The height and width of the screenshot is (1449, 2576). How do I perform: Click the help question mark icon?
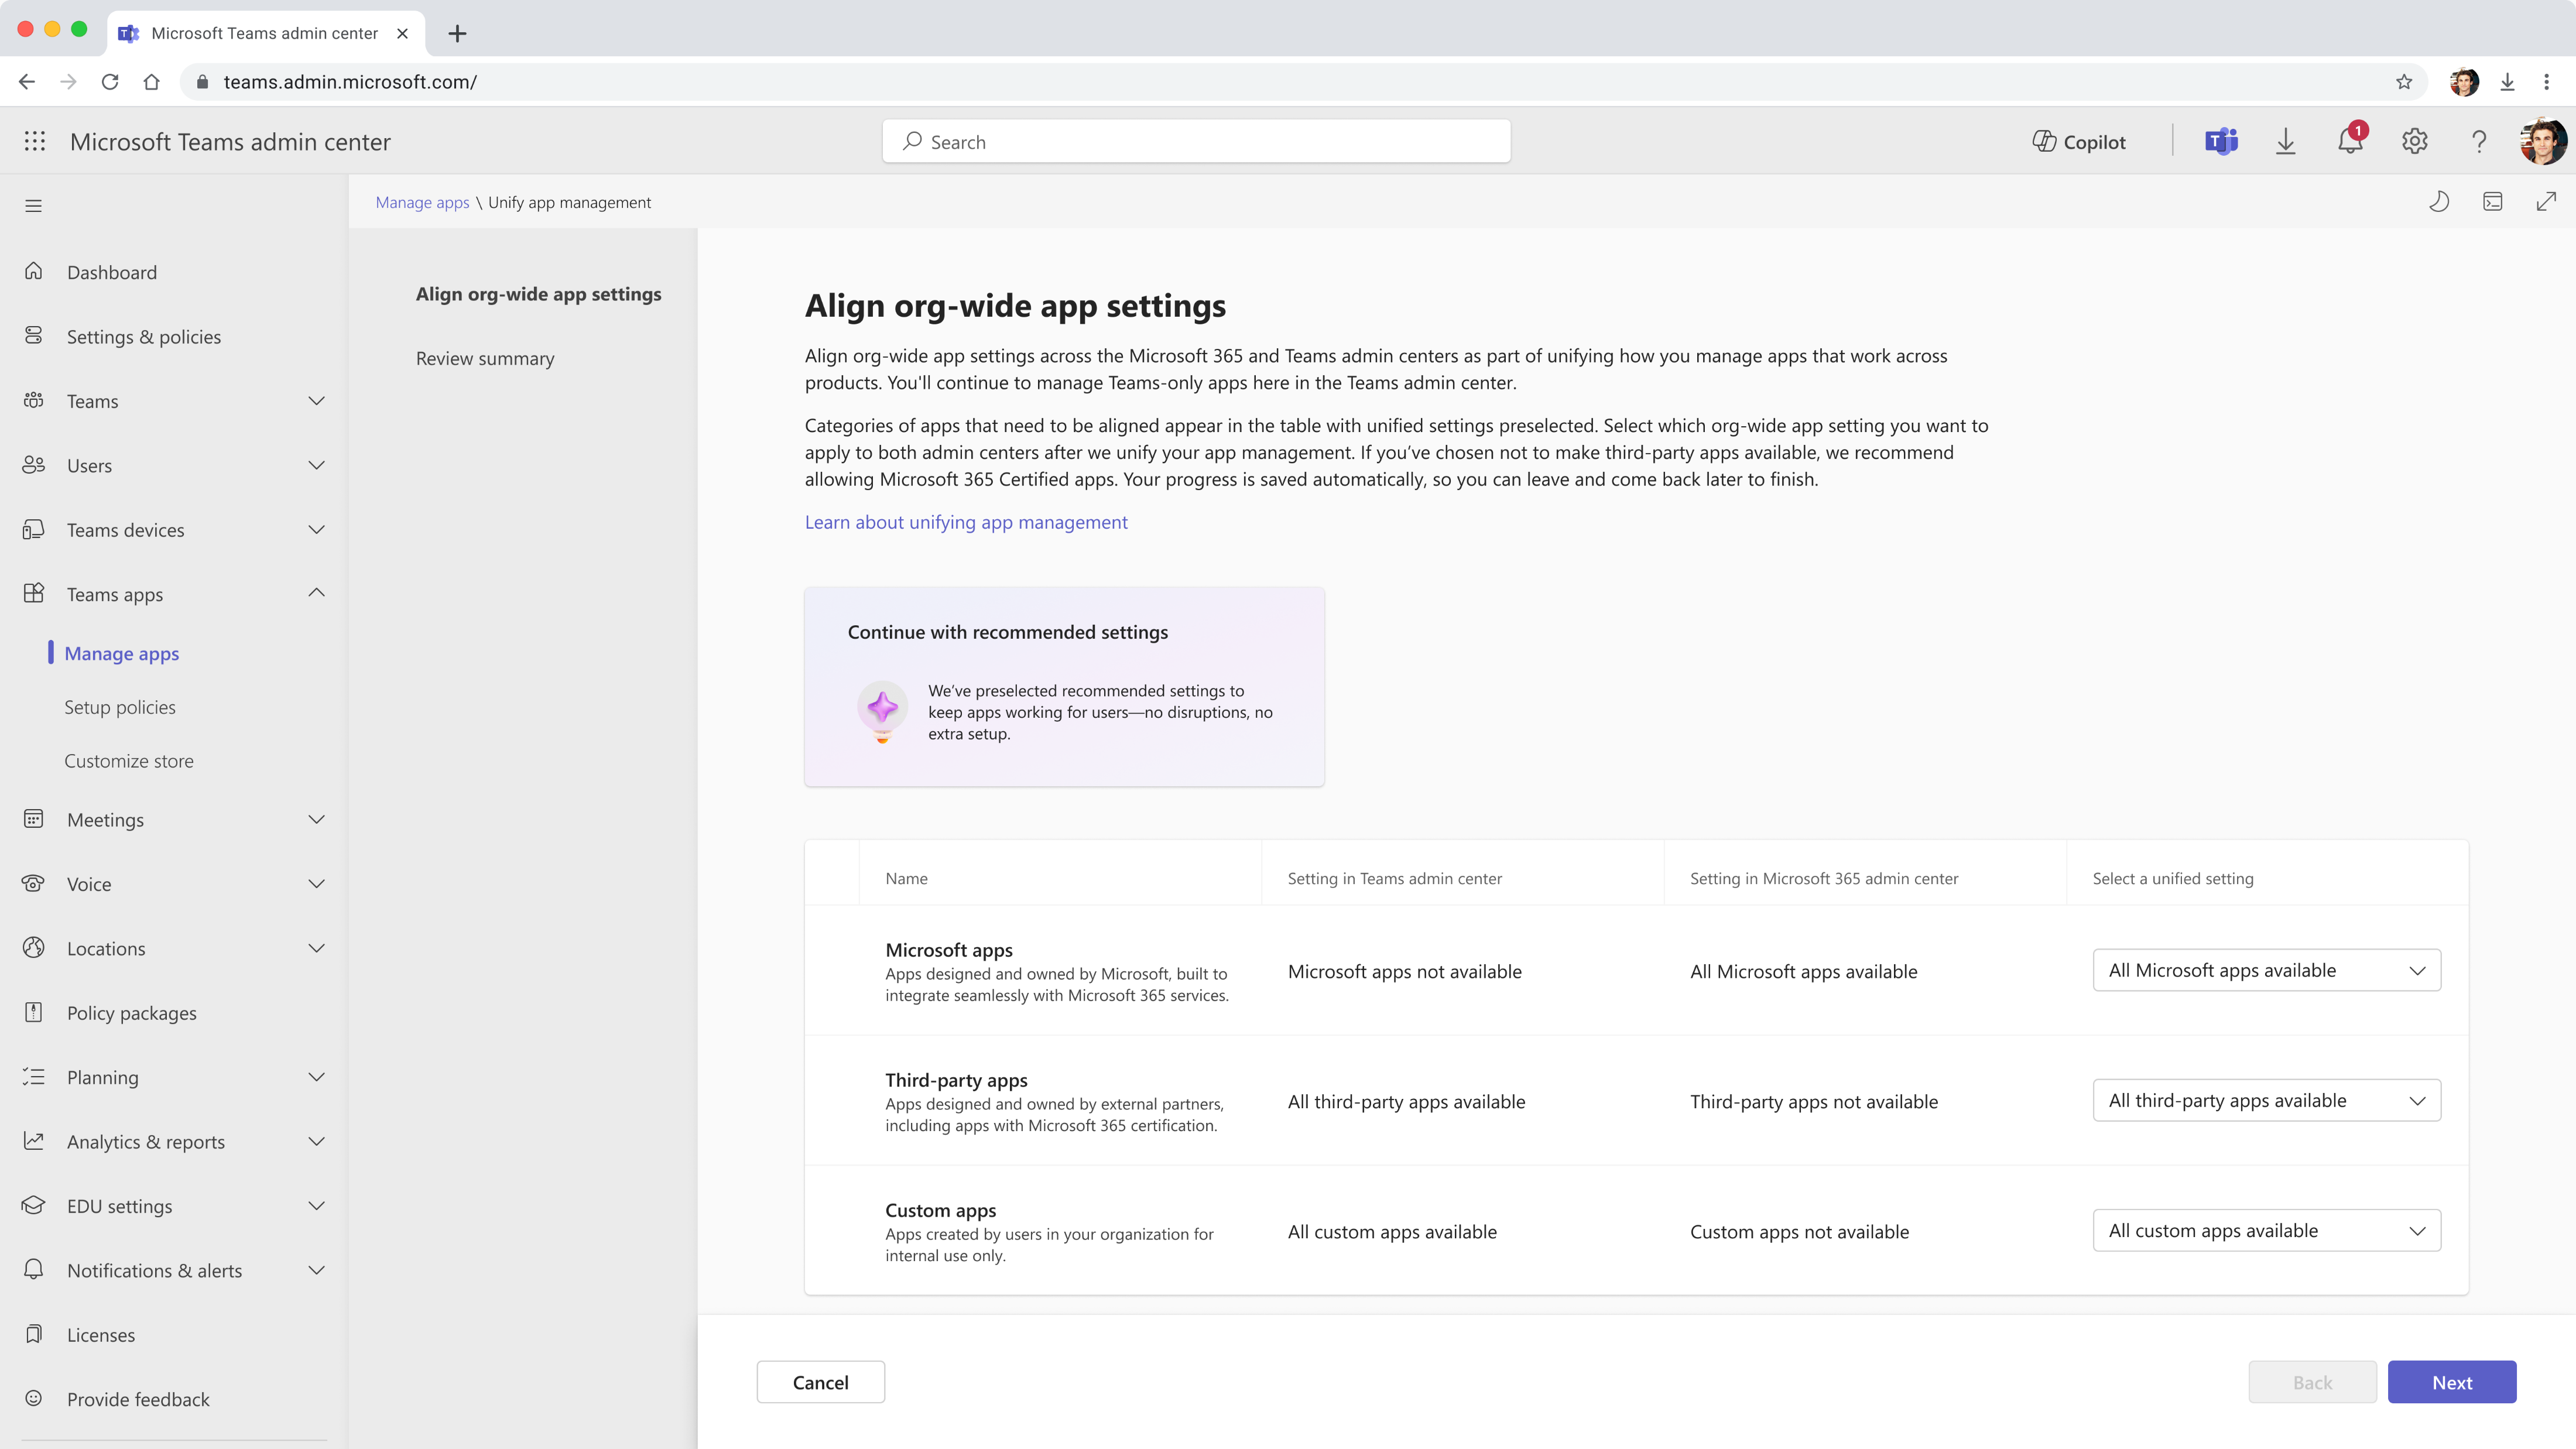[x=2478, y=142]
